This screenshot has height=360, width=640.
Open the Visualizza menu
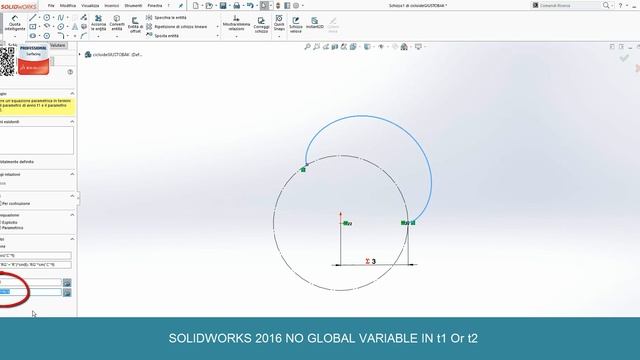pyautogui.click(x=90, y=6)
